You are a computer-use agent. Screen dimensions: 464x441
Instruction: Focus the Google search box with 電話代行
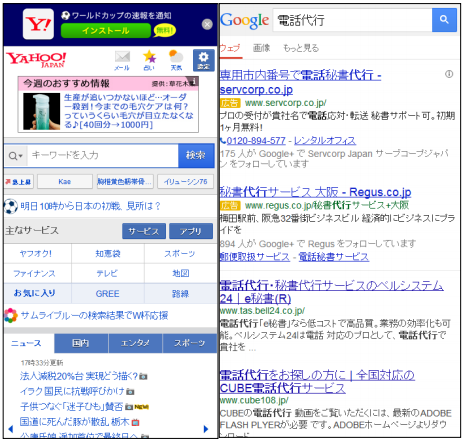[x=352, y=20]
